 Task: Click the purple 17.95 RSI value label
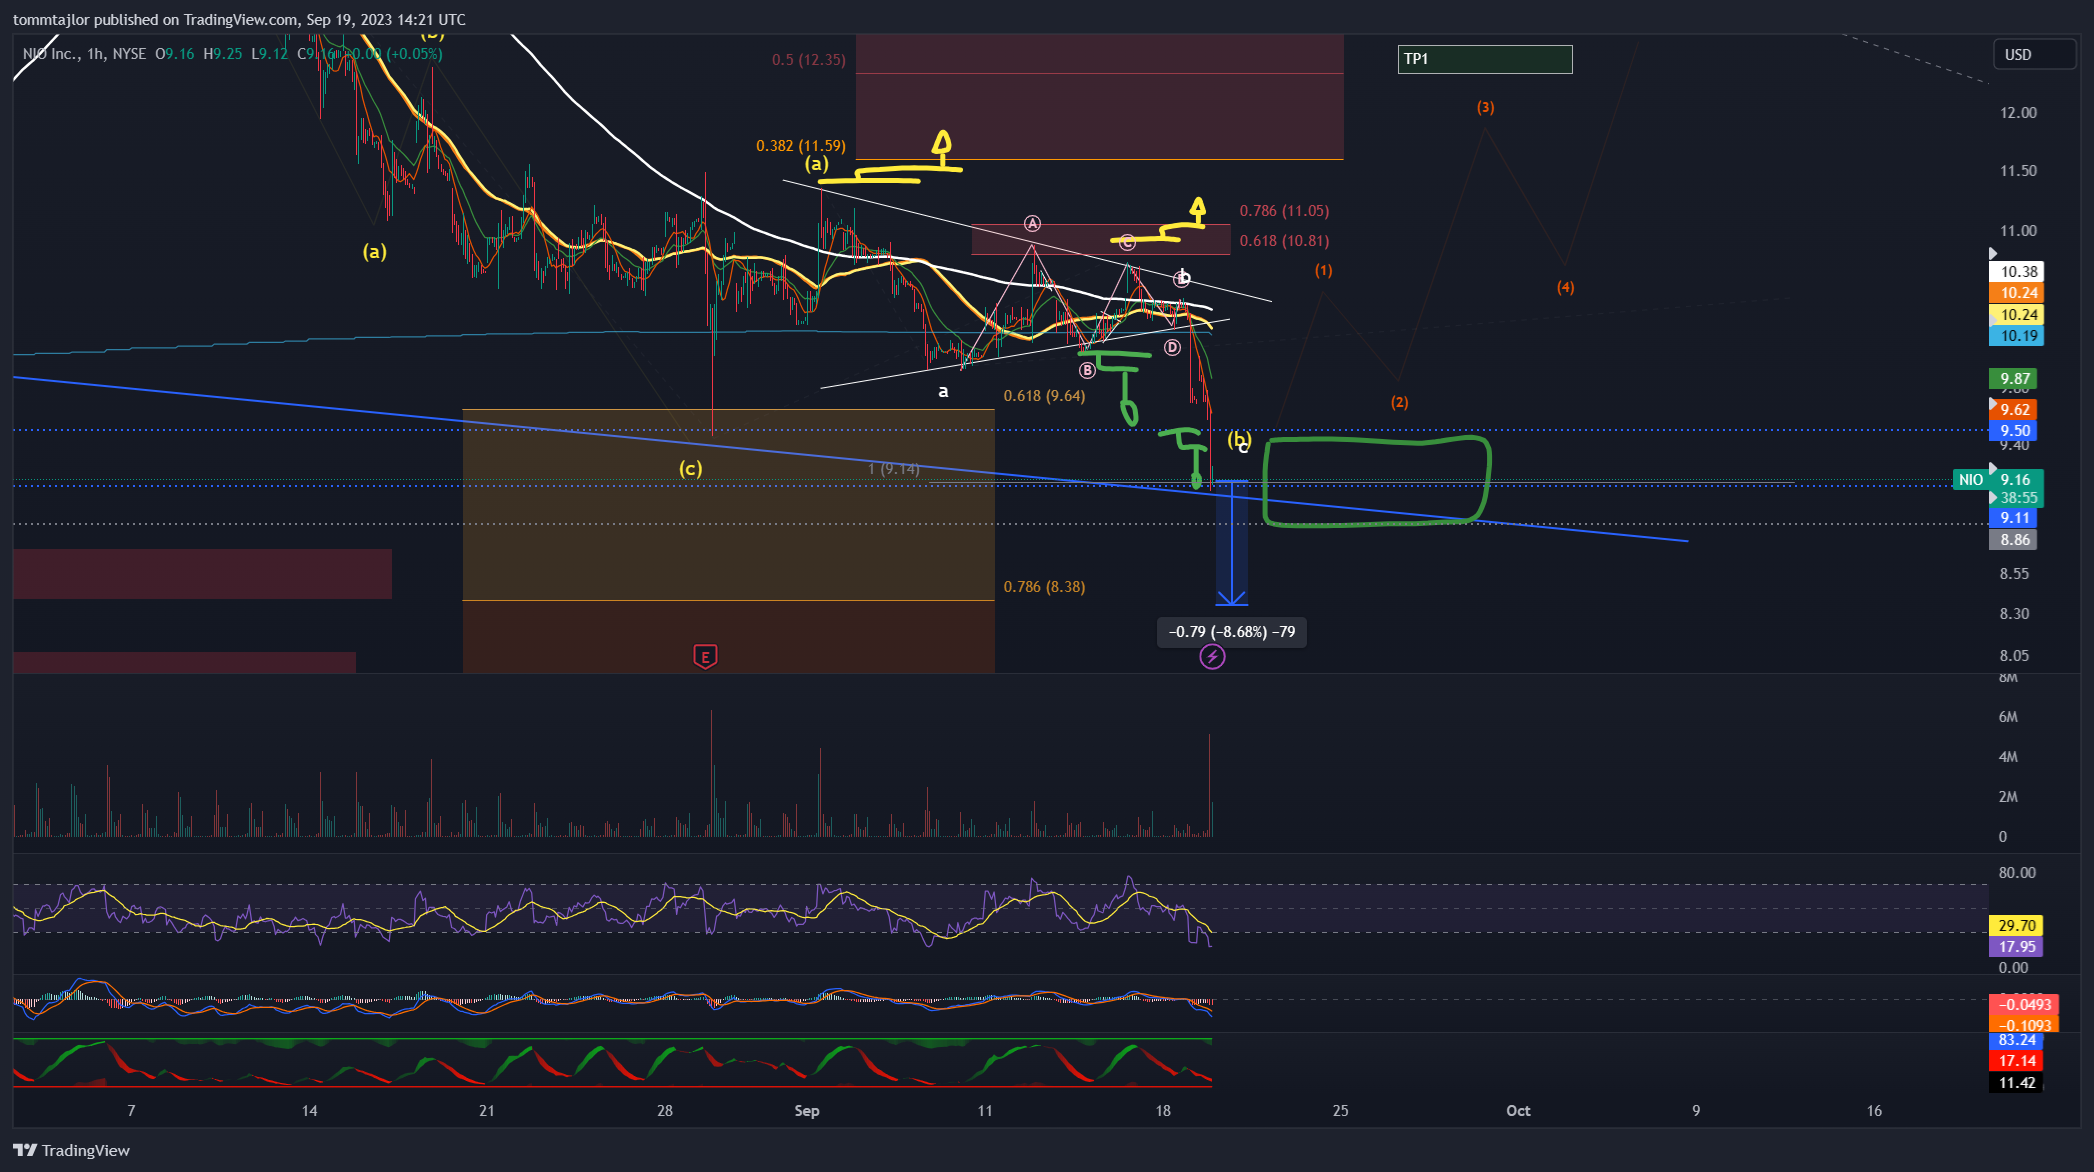[x=2016, y=947]
